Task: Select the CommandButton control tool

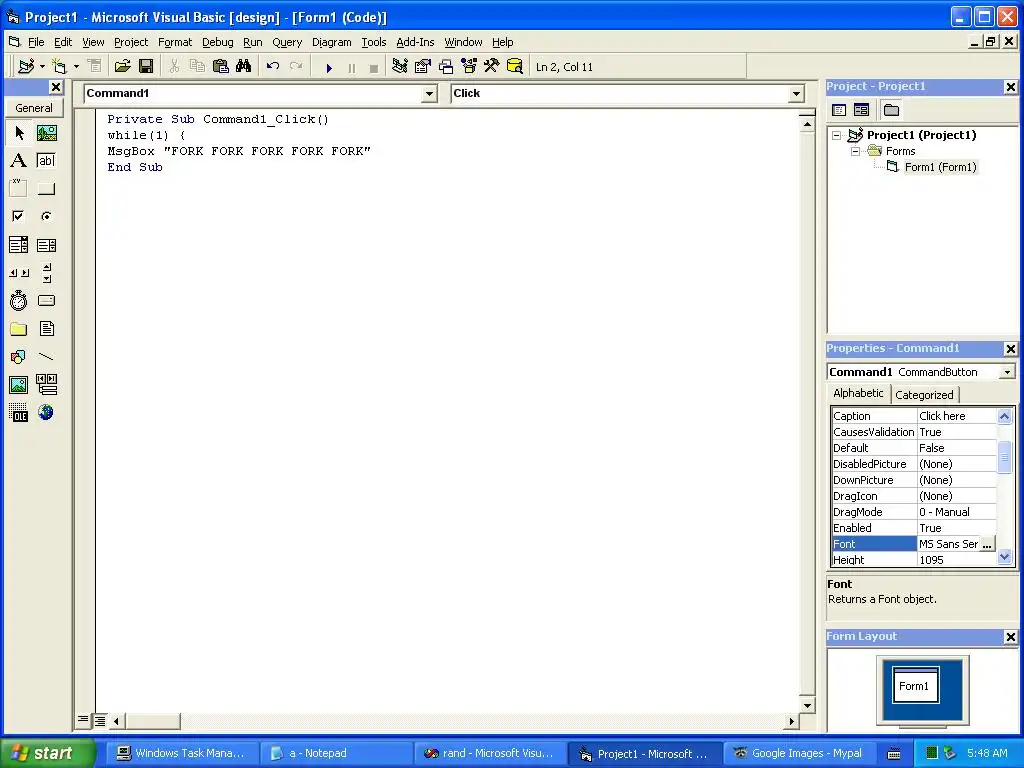Action: click(46, 189)
